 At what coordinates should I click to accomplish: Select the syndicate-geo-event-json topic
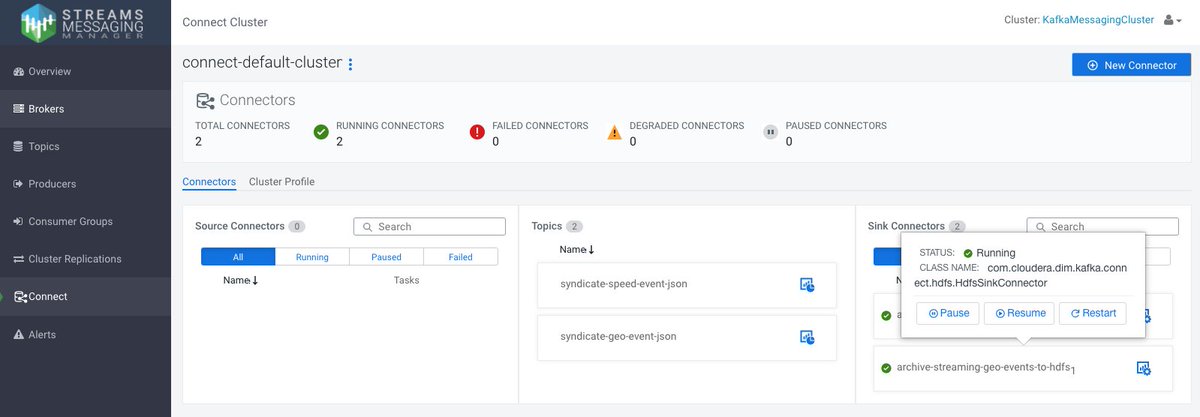coord(687,337)
